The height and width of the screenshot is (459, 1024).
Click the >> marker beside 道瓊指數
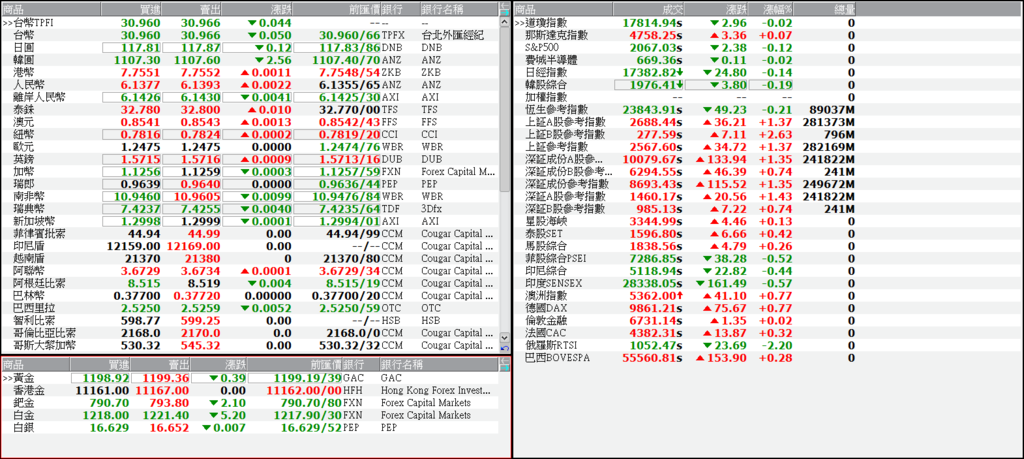(x=519, y=22)
